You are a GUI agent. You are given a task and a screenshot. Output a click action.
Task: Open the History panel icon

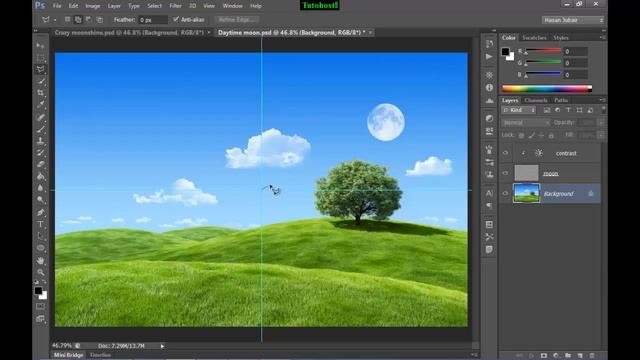click(x=489, y=44)
